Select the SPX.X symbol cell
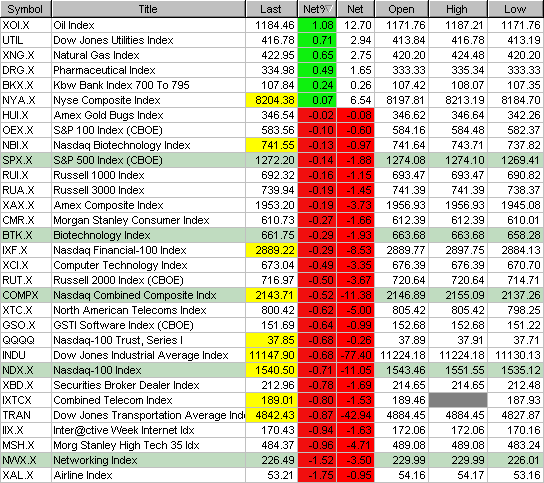Image resolution: width=544 pixels, height=483 pixels. [26, 160]
